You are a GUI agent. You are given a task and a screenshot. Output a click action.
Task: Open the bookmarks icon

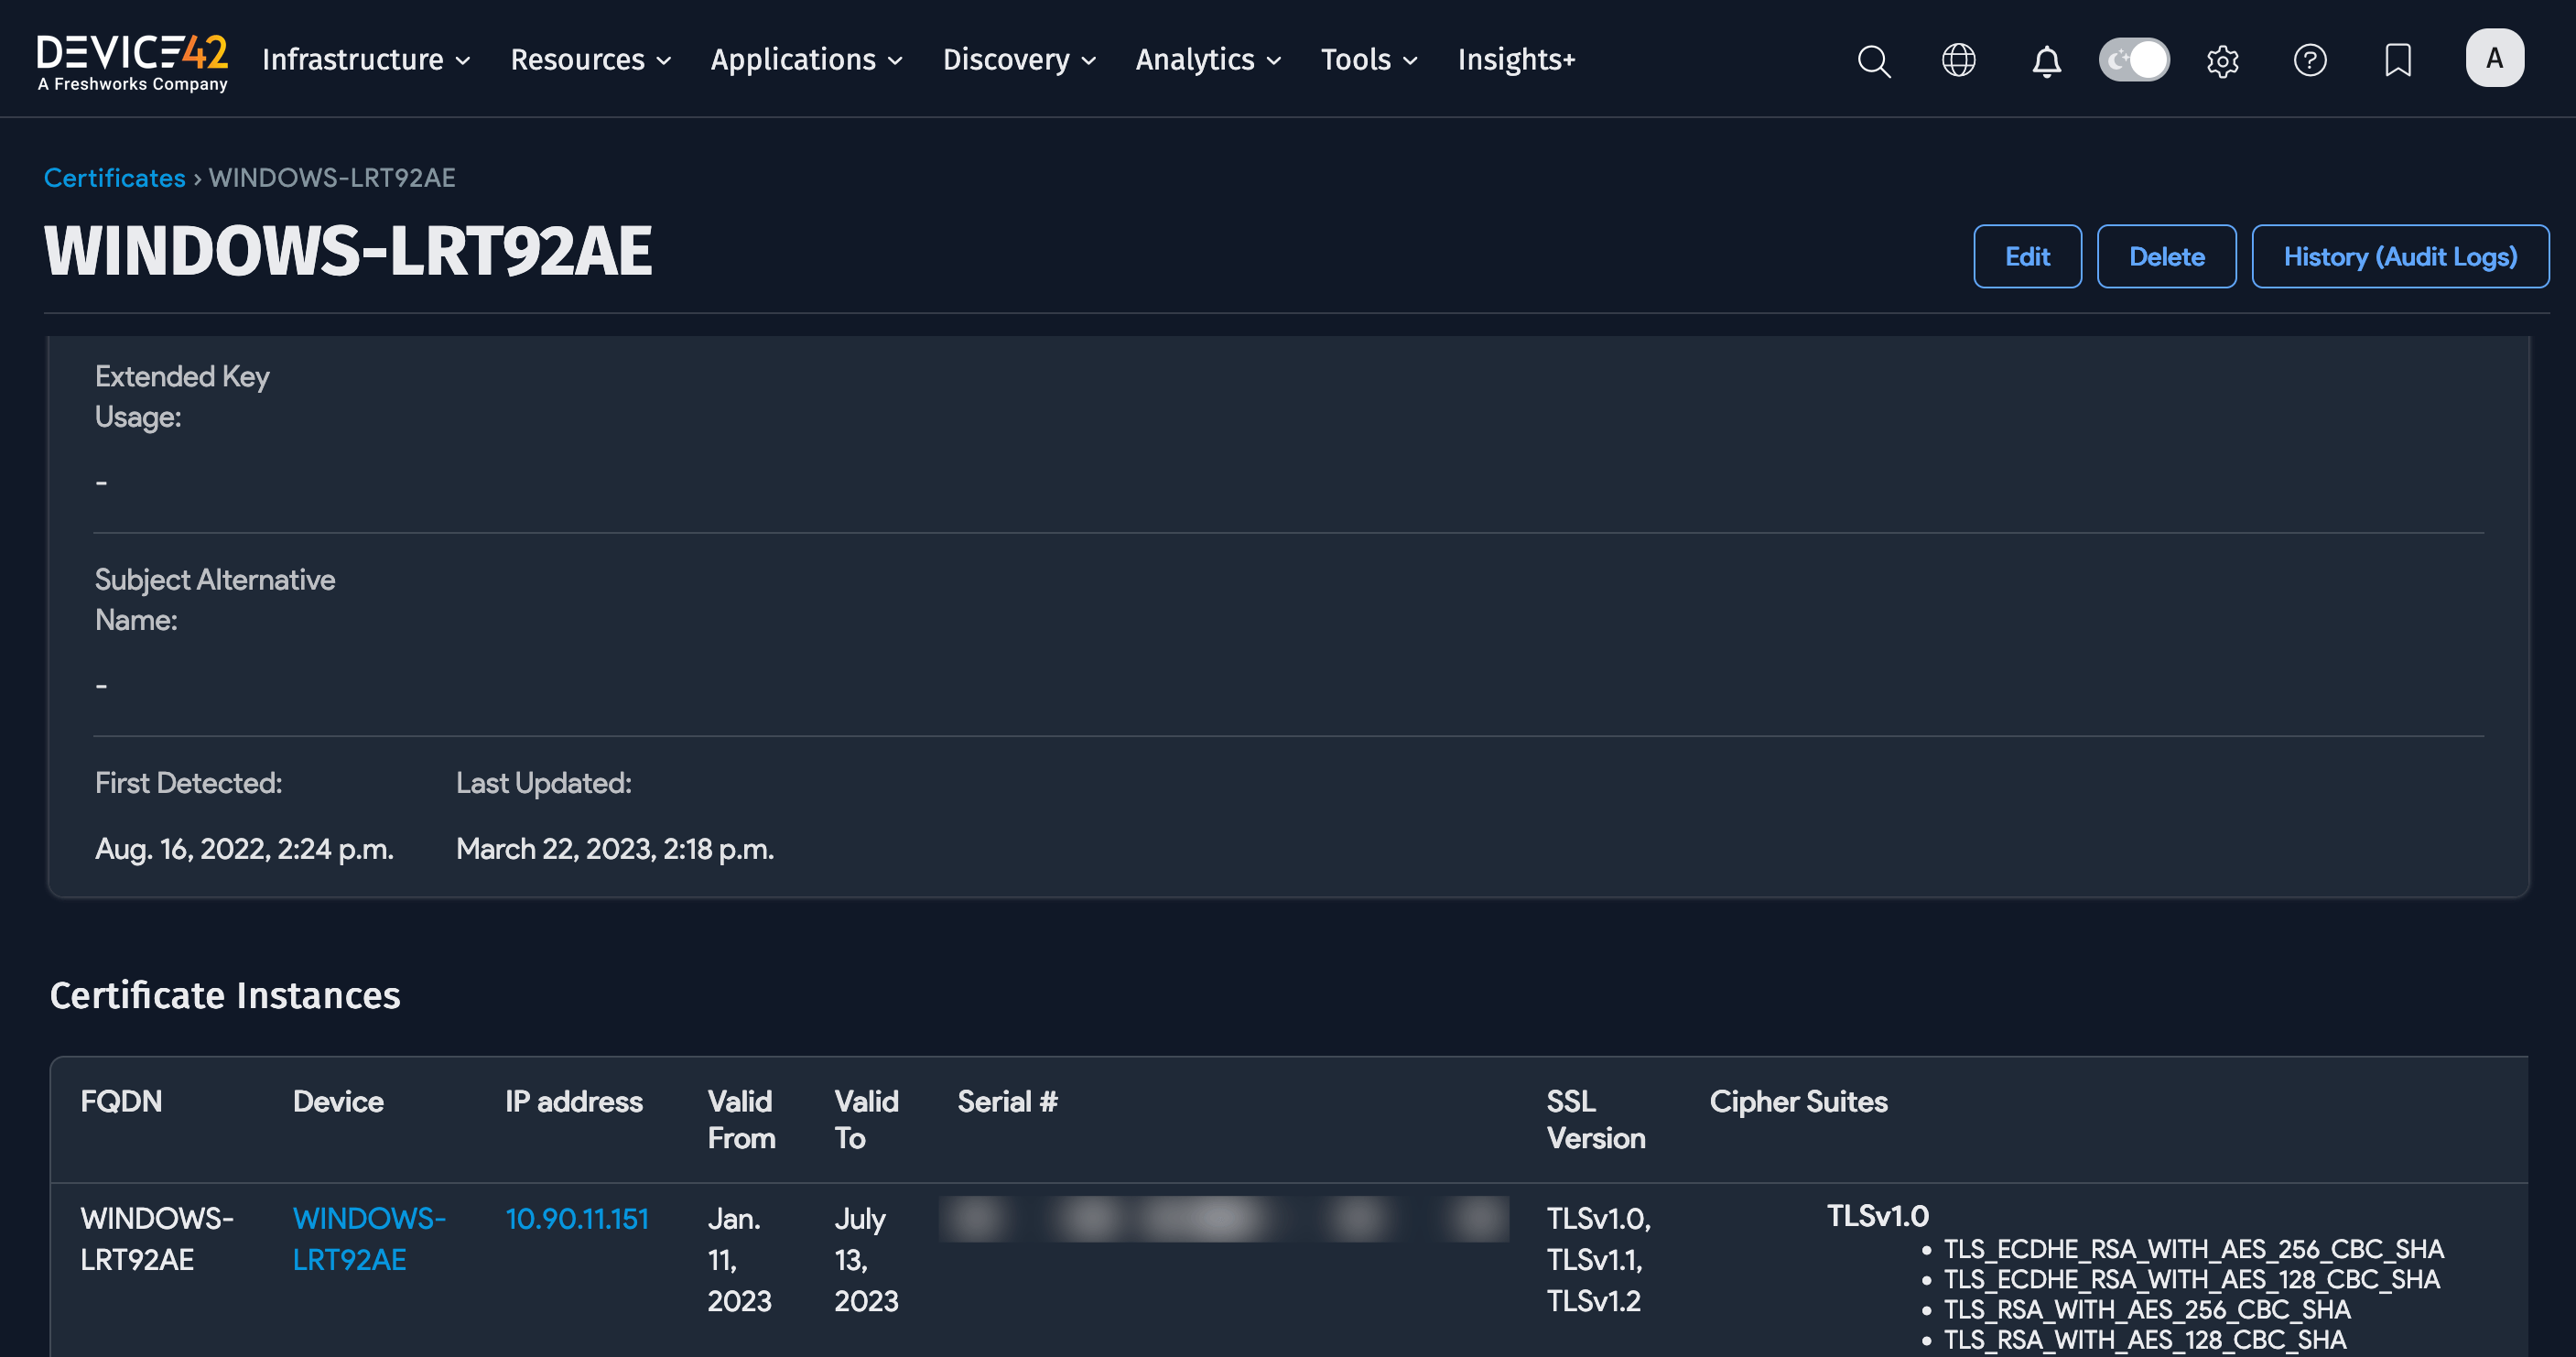(2397, 60)
